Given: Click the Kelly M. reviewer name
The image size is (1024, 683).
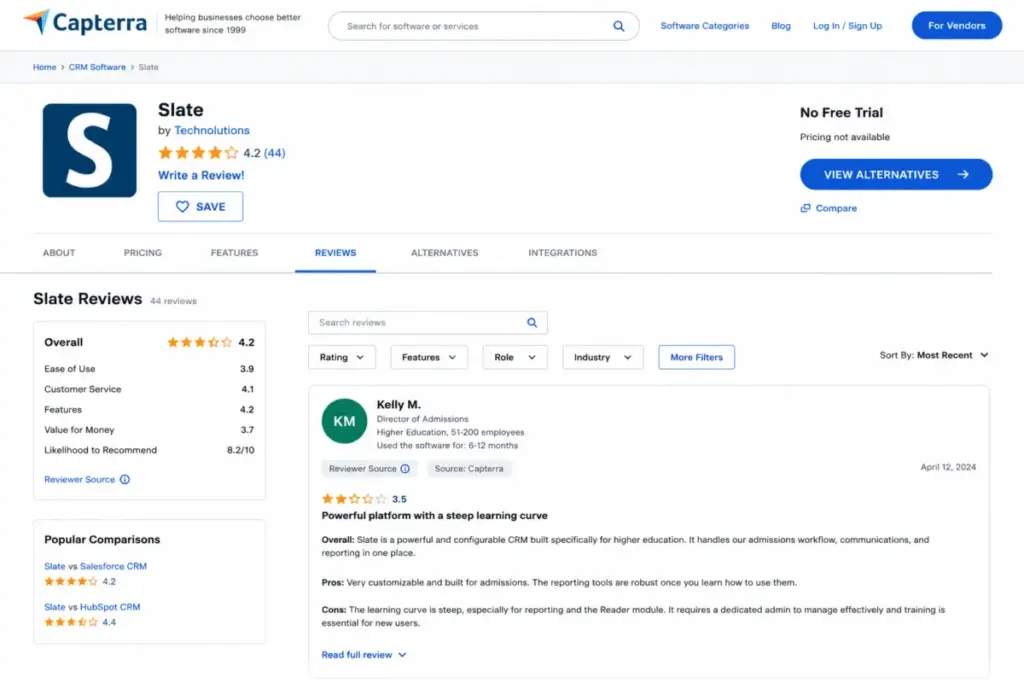Looking at the screenshot, I should coord(398,405).
